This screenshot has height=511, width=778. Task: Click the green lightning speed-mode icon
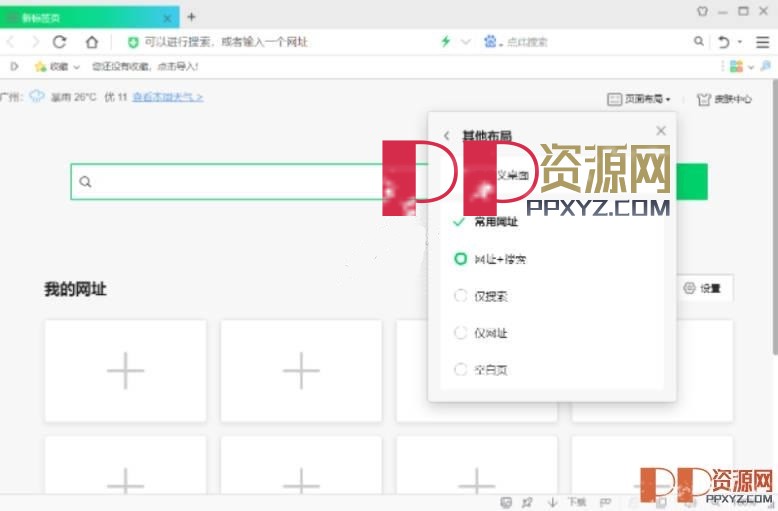click(446, 42)
